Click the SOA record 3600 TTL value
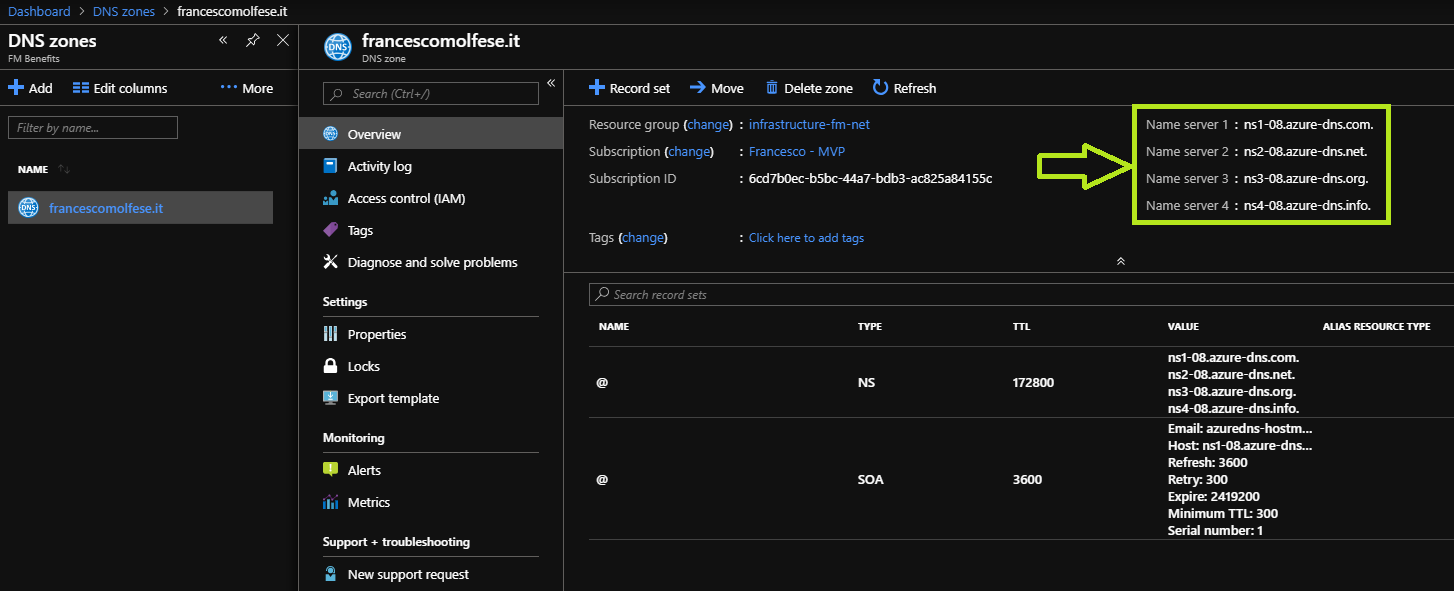This screenshot has width=1454, height=591. [1027, 480]
